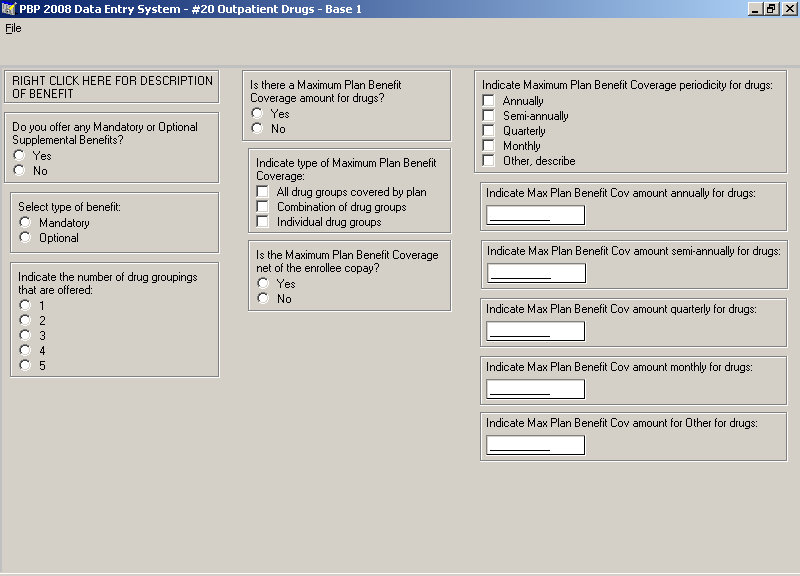
Task: Check Monthly periodicity checkbox
Action: [x=489, y=145]
